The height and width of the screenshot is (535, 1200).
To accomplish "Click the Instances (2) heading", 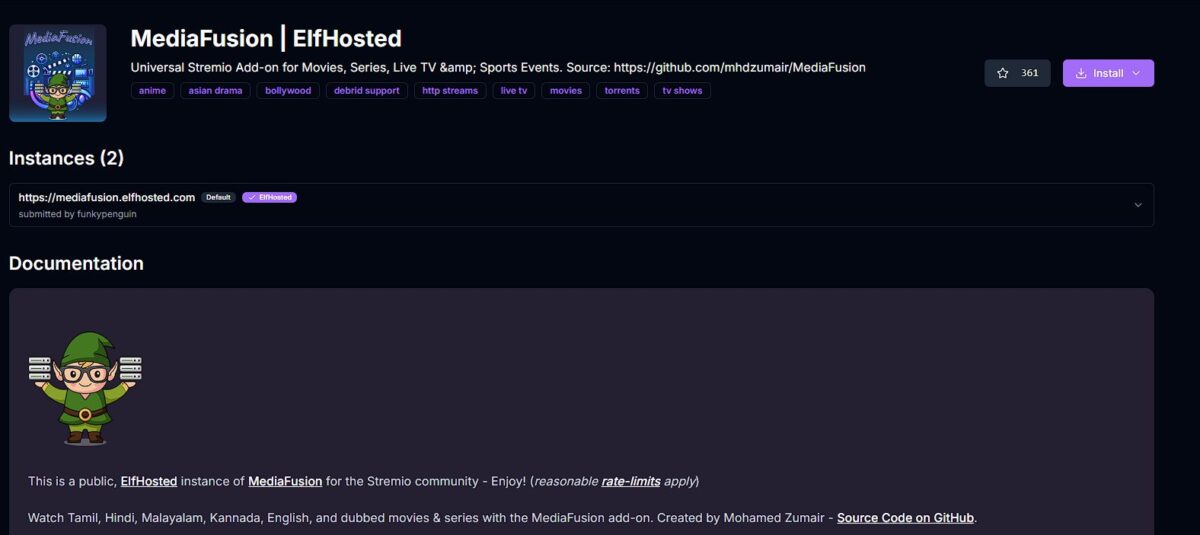I will pos(66,158).
